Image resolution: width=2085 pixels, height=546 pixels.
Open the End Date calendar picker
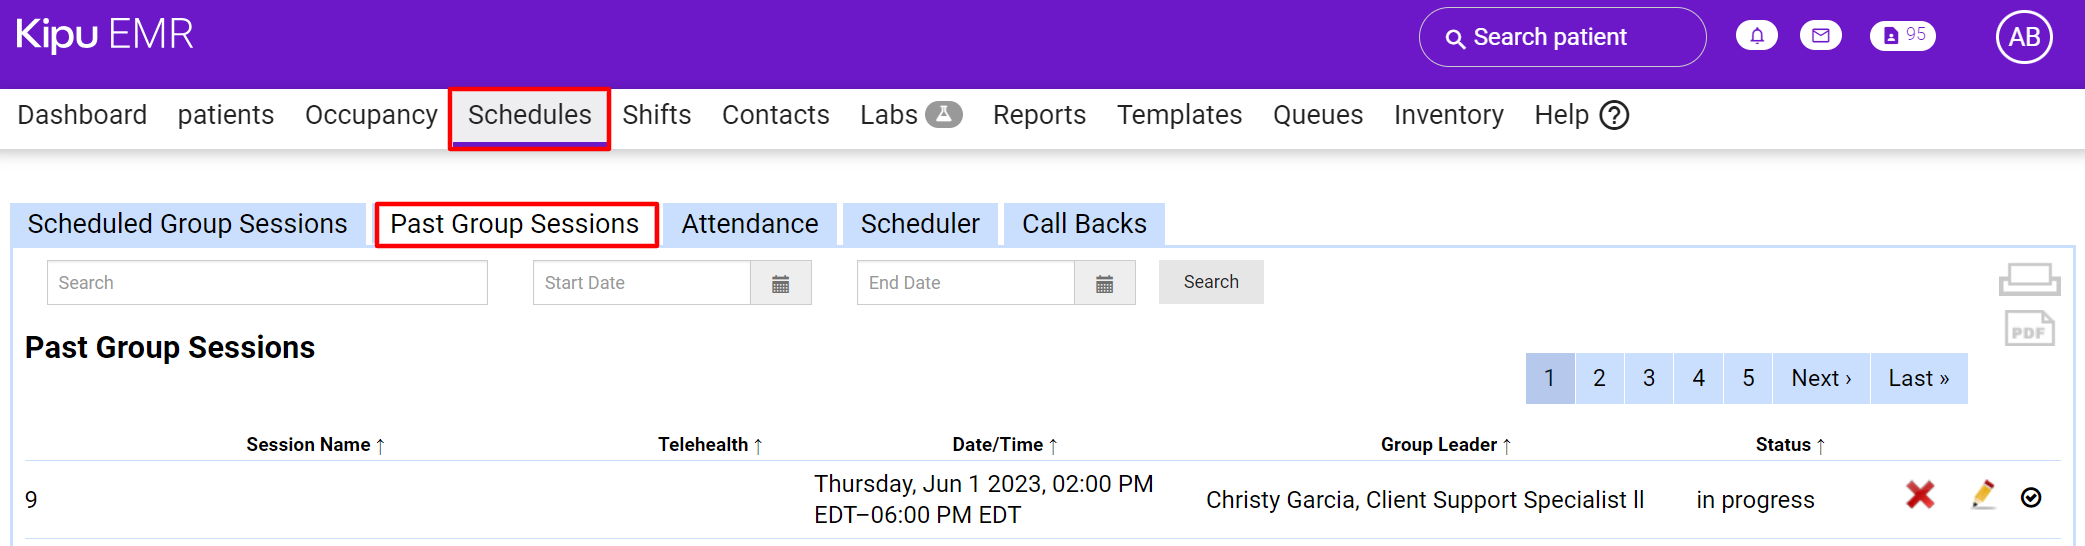point(1104,284)
